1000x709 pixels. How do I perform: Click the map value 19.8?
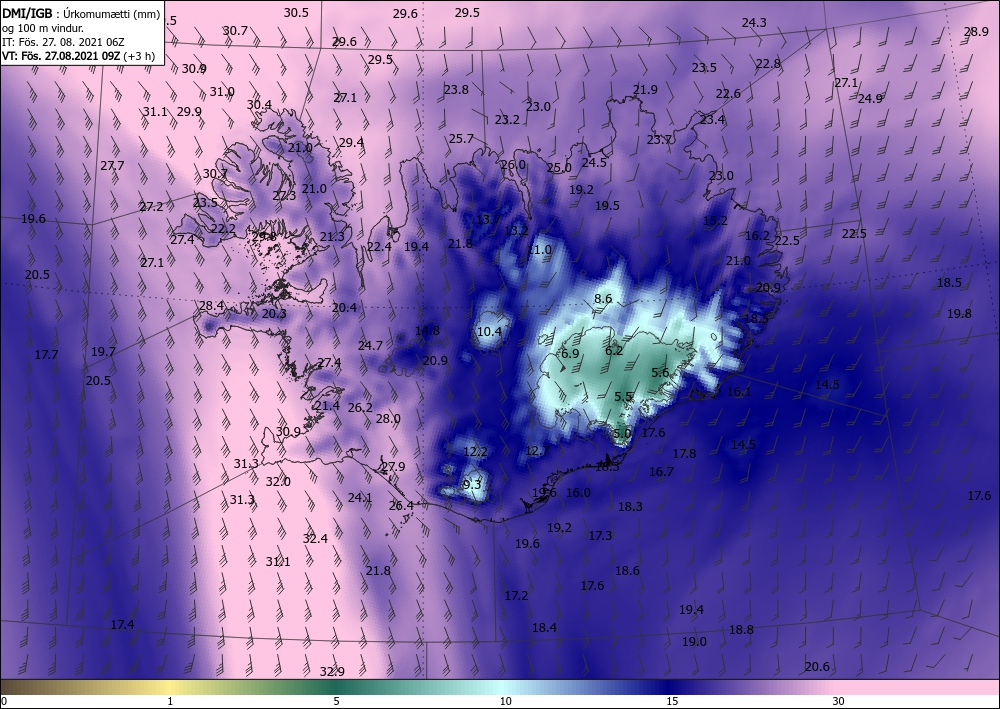coord(959,314)
